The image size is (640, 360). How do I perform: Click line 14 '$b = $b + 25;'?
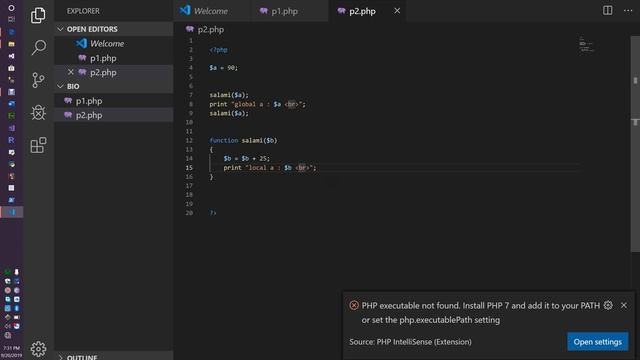tap(247, 158)
